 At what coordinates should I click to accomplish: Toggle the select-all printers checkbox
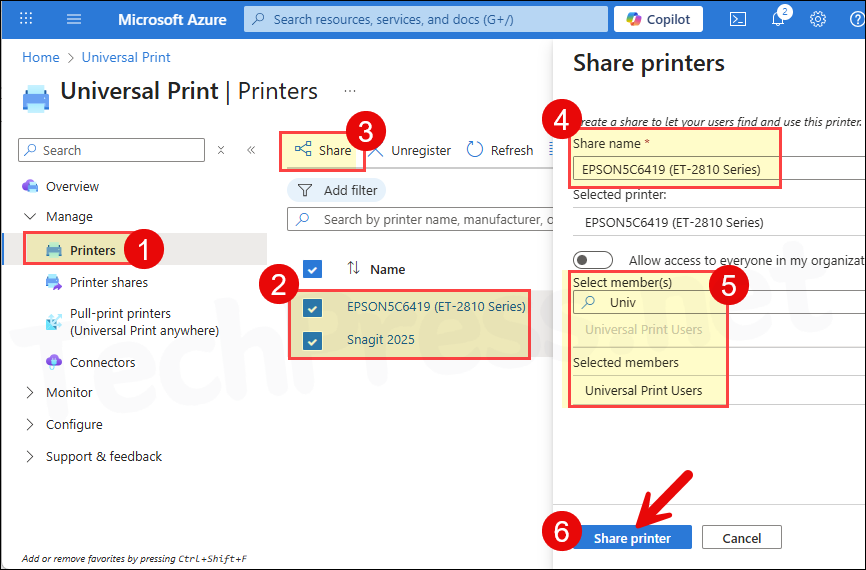point(313,270)
